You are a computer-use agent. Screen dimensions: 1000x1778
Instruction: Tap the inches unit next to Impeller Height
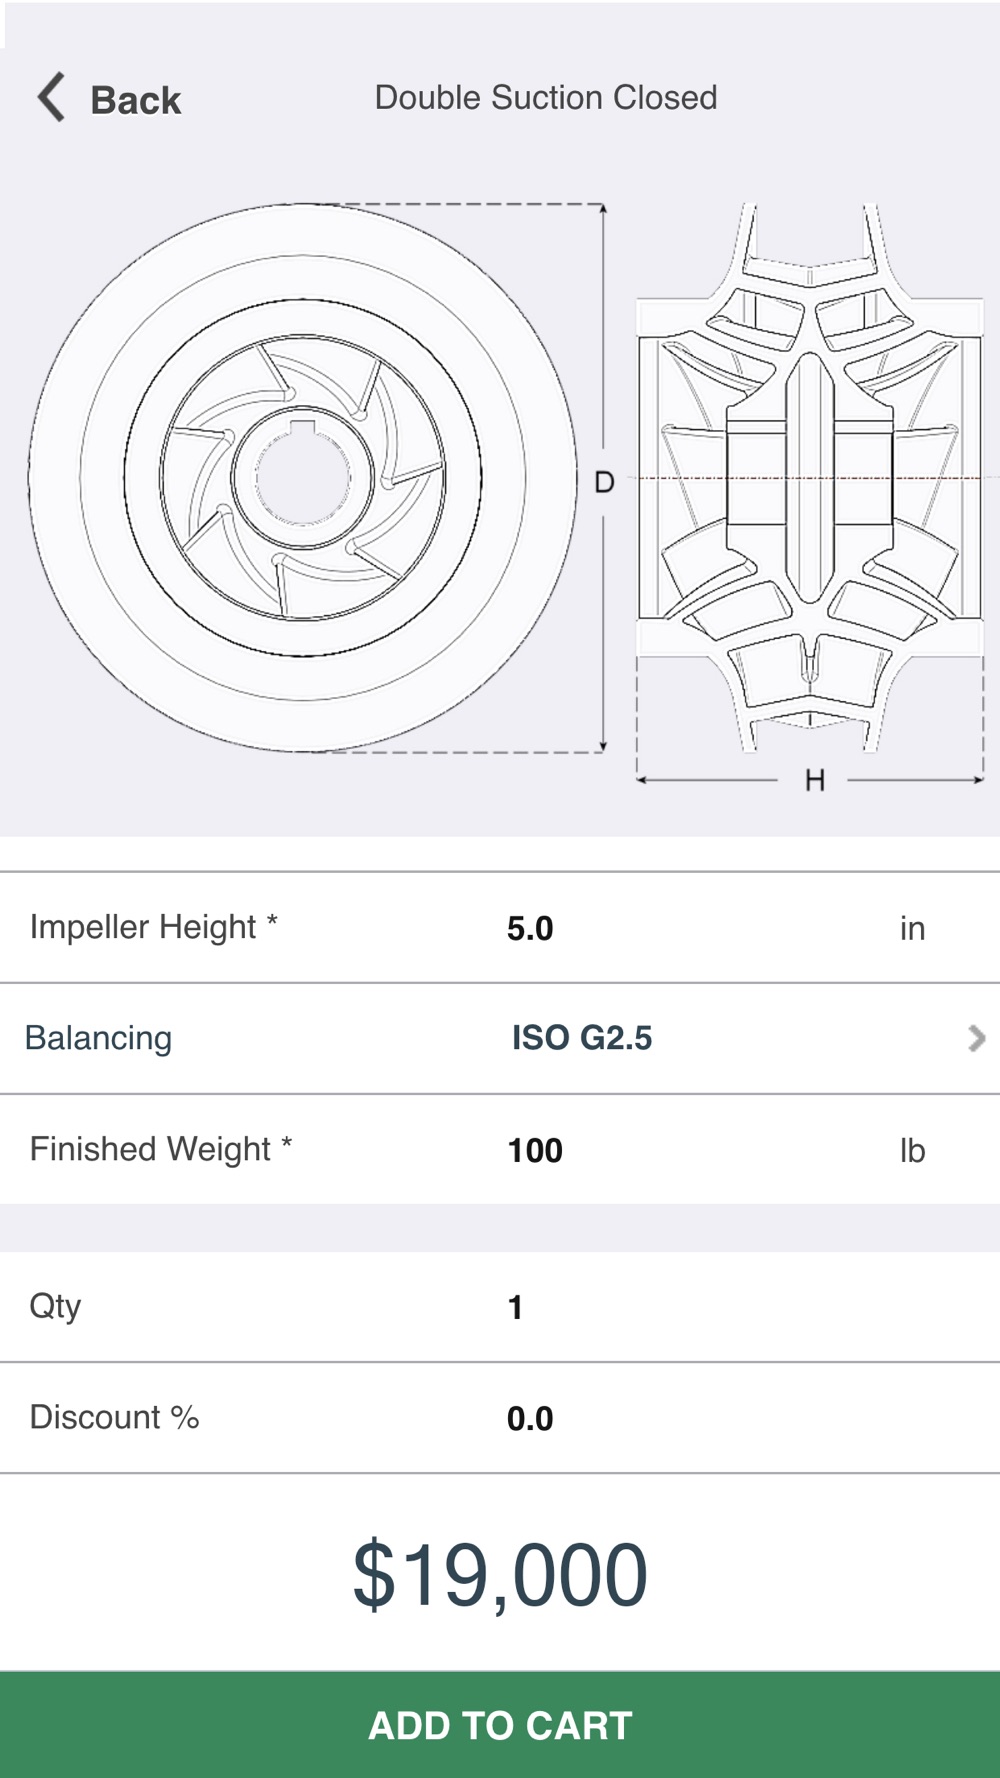coord(912,929)
